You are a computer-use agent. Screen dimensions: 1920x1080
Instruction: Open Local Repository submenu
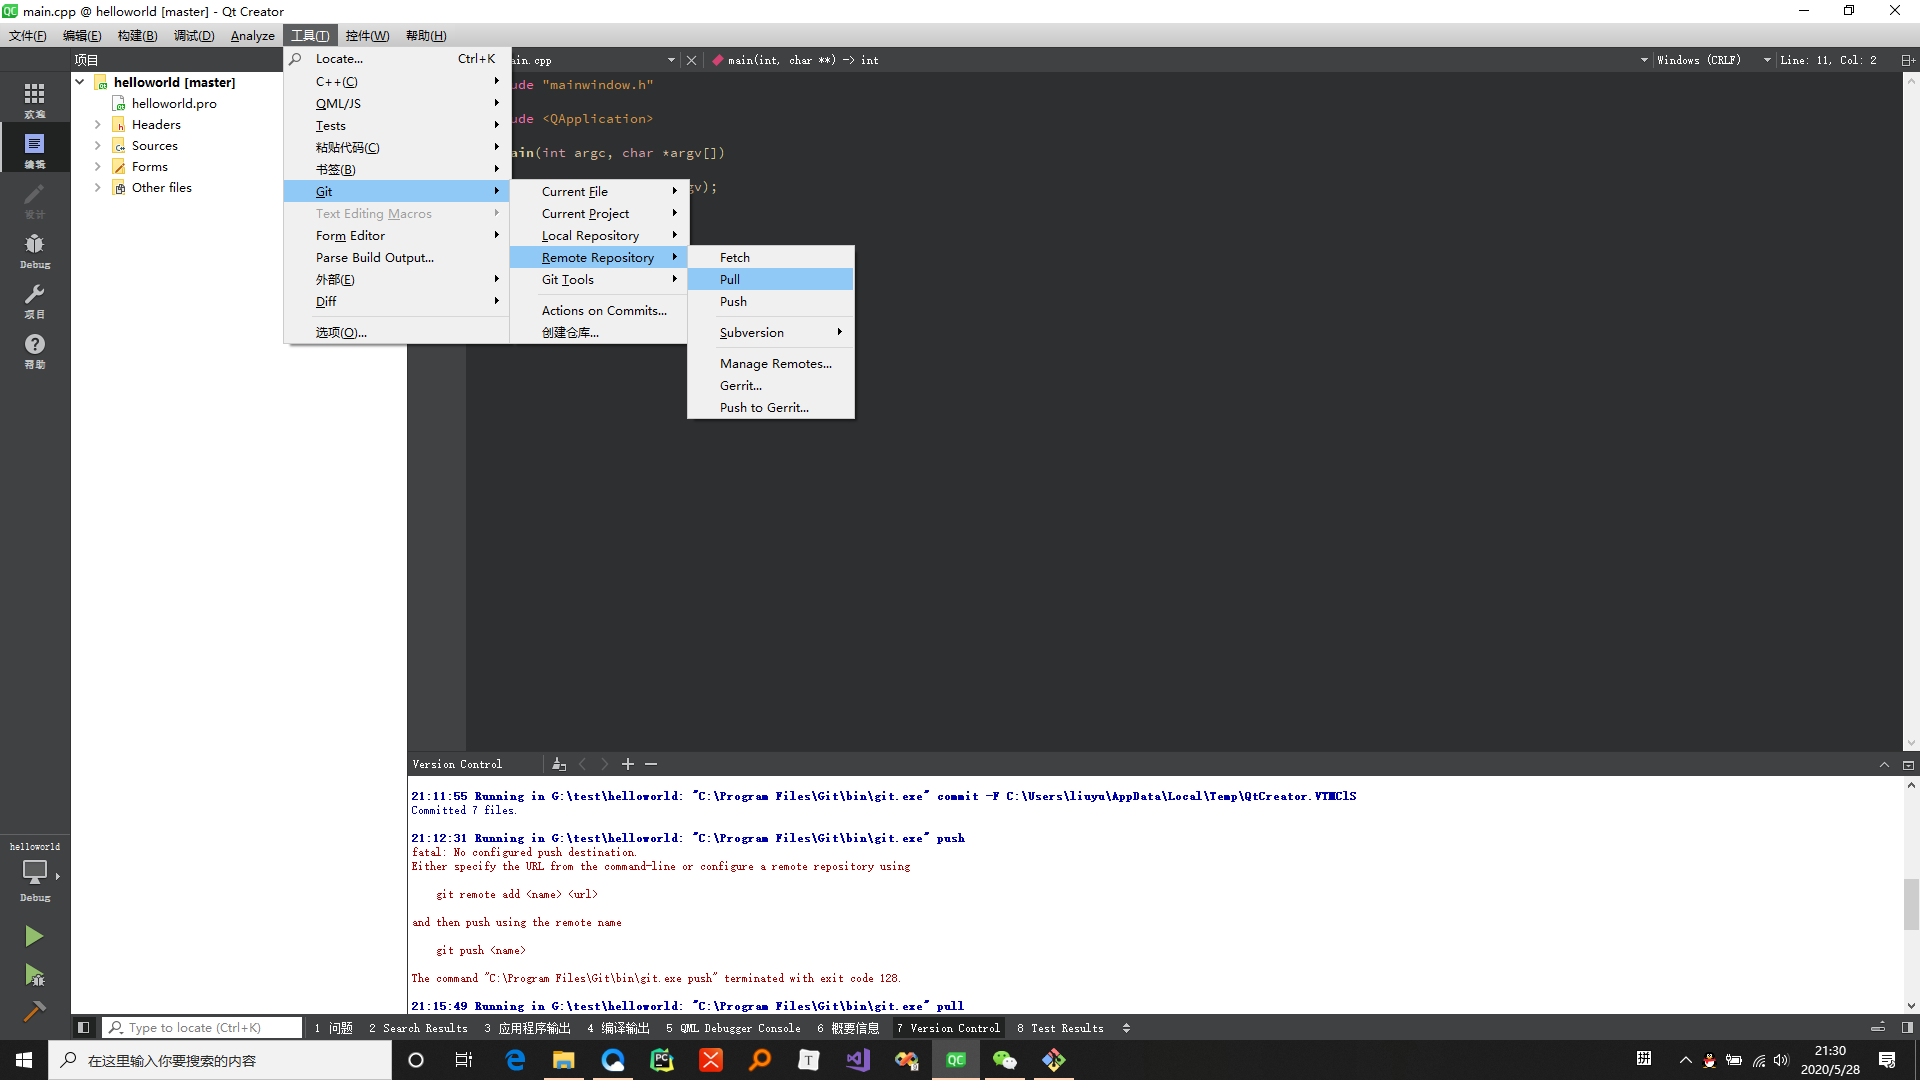pos(599,235)
